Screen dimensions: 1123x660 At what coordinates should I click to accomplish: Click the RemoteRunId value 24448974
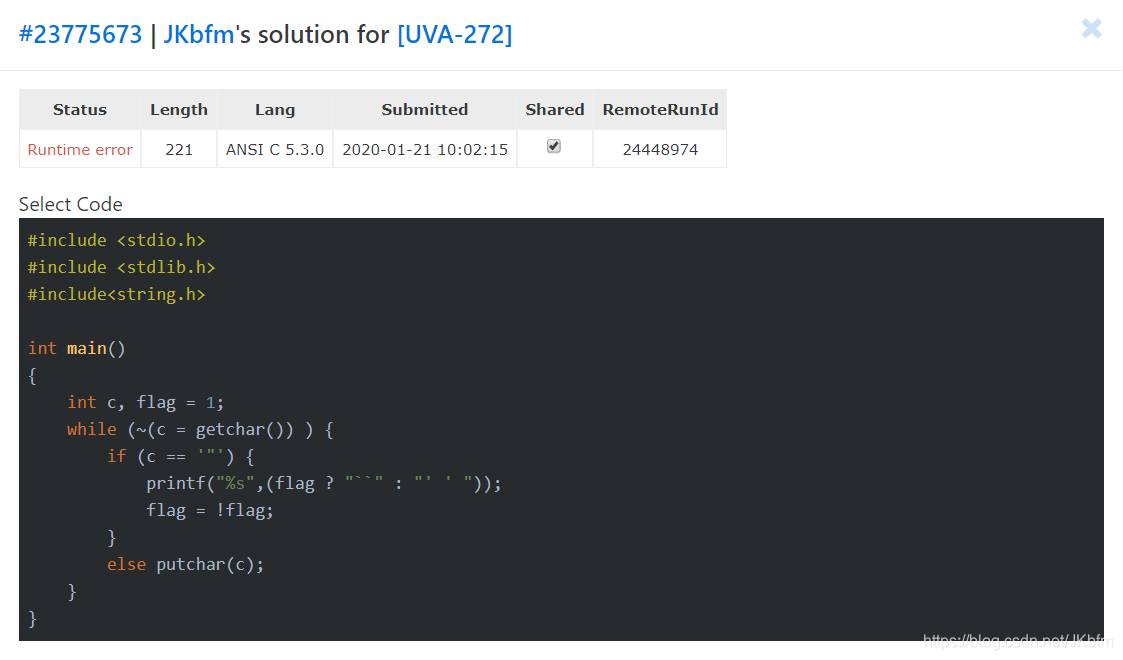[660, 150]
